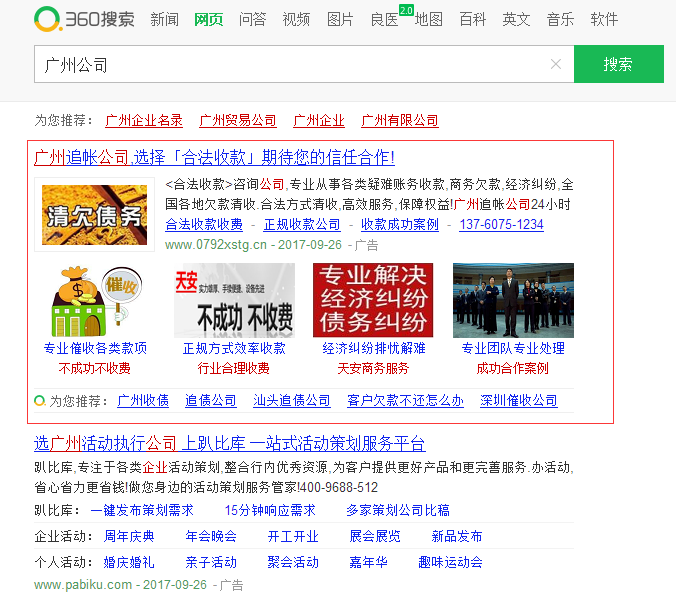
Task: Click the professional team photo
Action: point(513,300)
